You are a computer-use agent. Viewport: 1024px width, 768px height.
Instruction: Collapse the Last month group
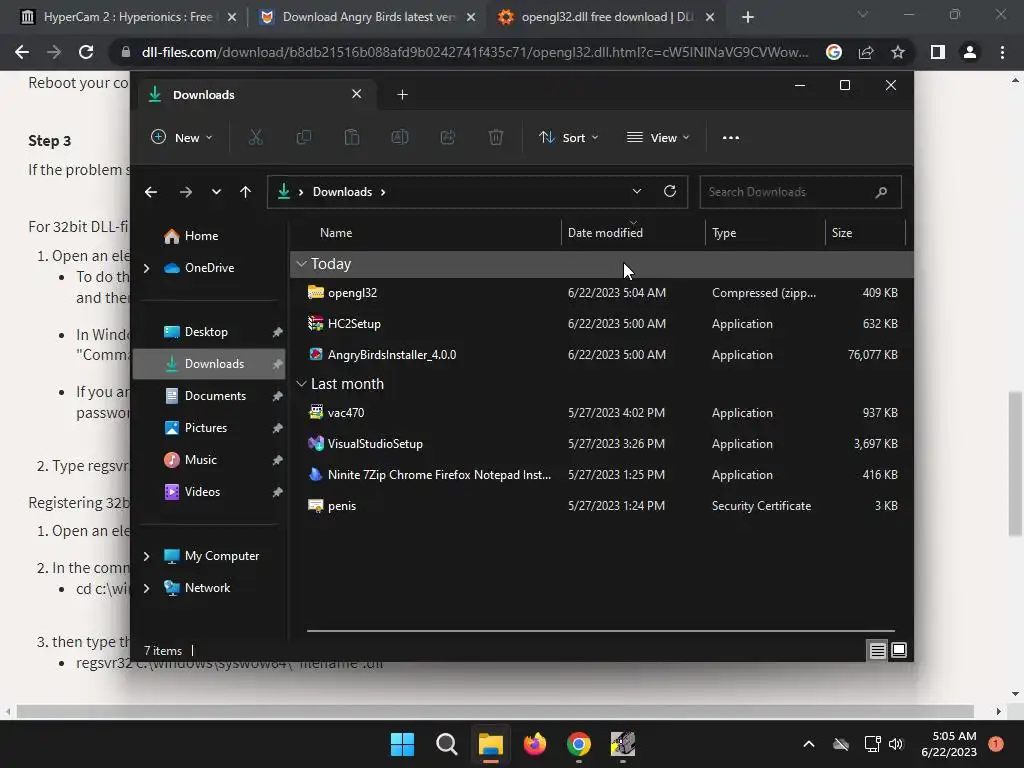point(301,384)
